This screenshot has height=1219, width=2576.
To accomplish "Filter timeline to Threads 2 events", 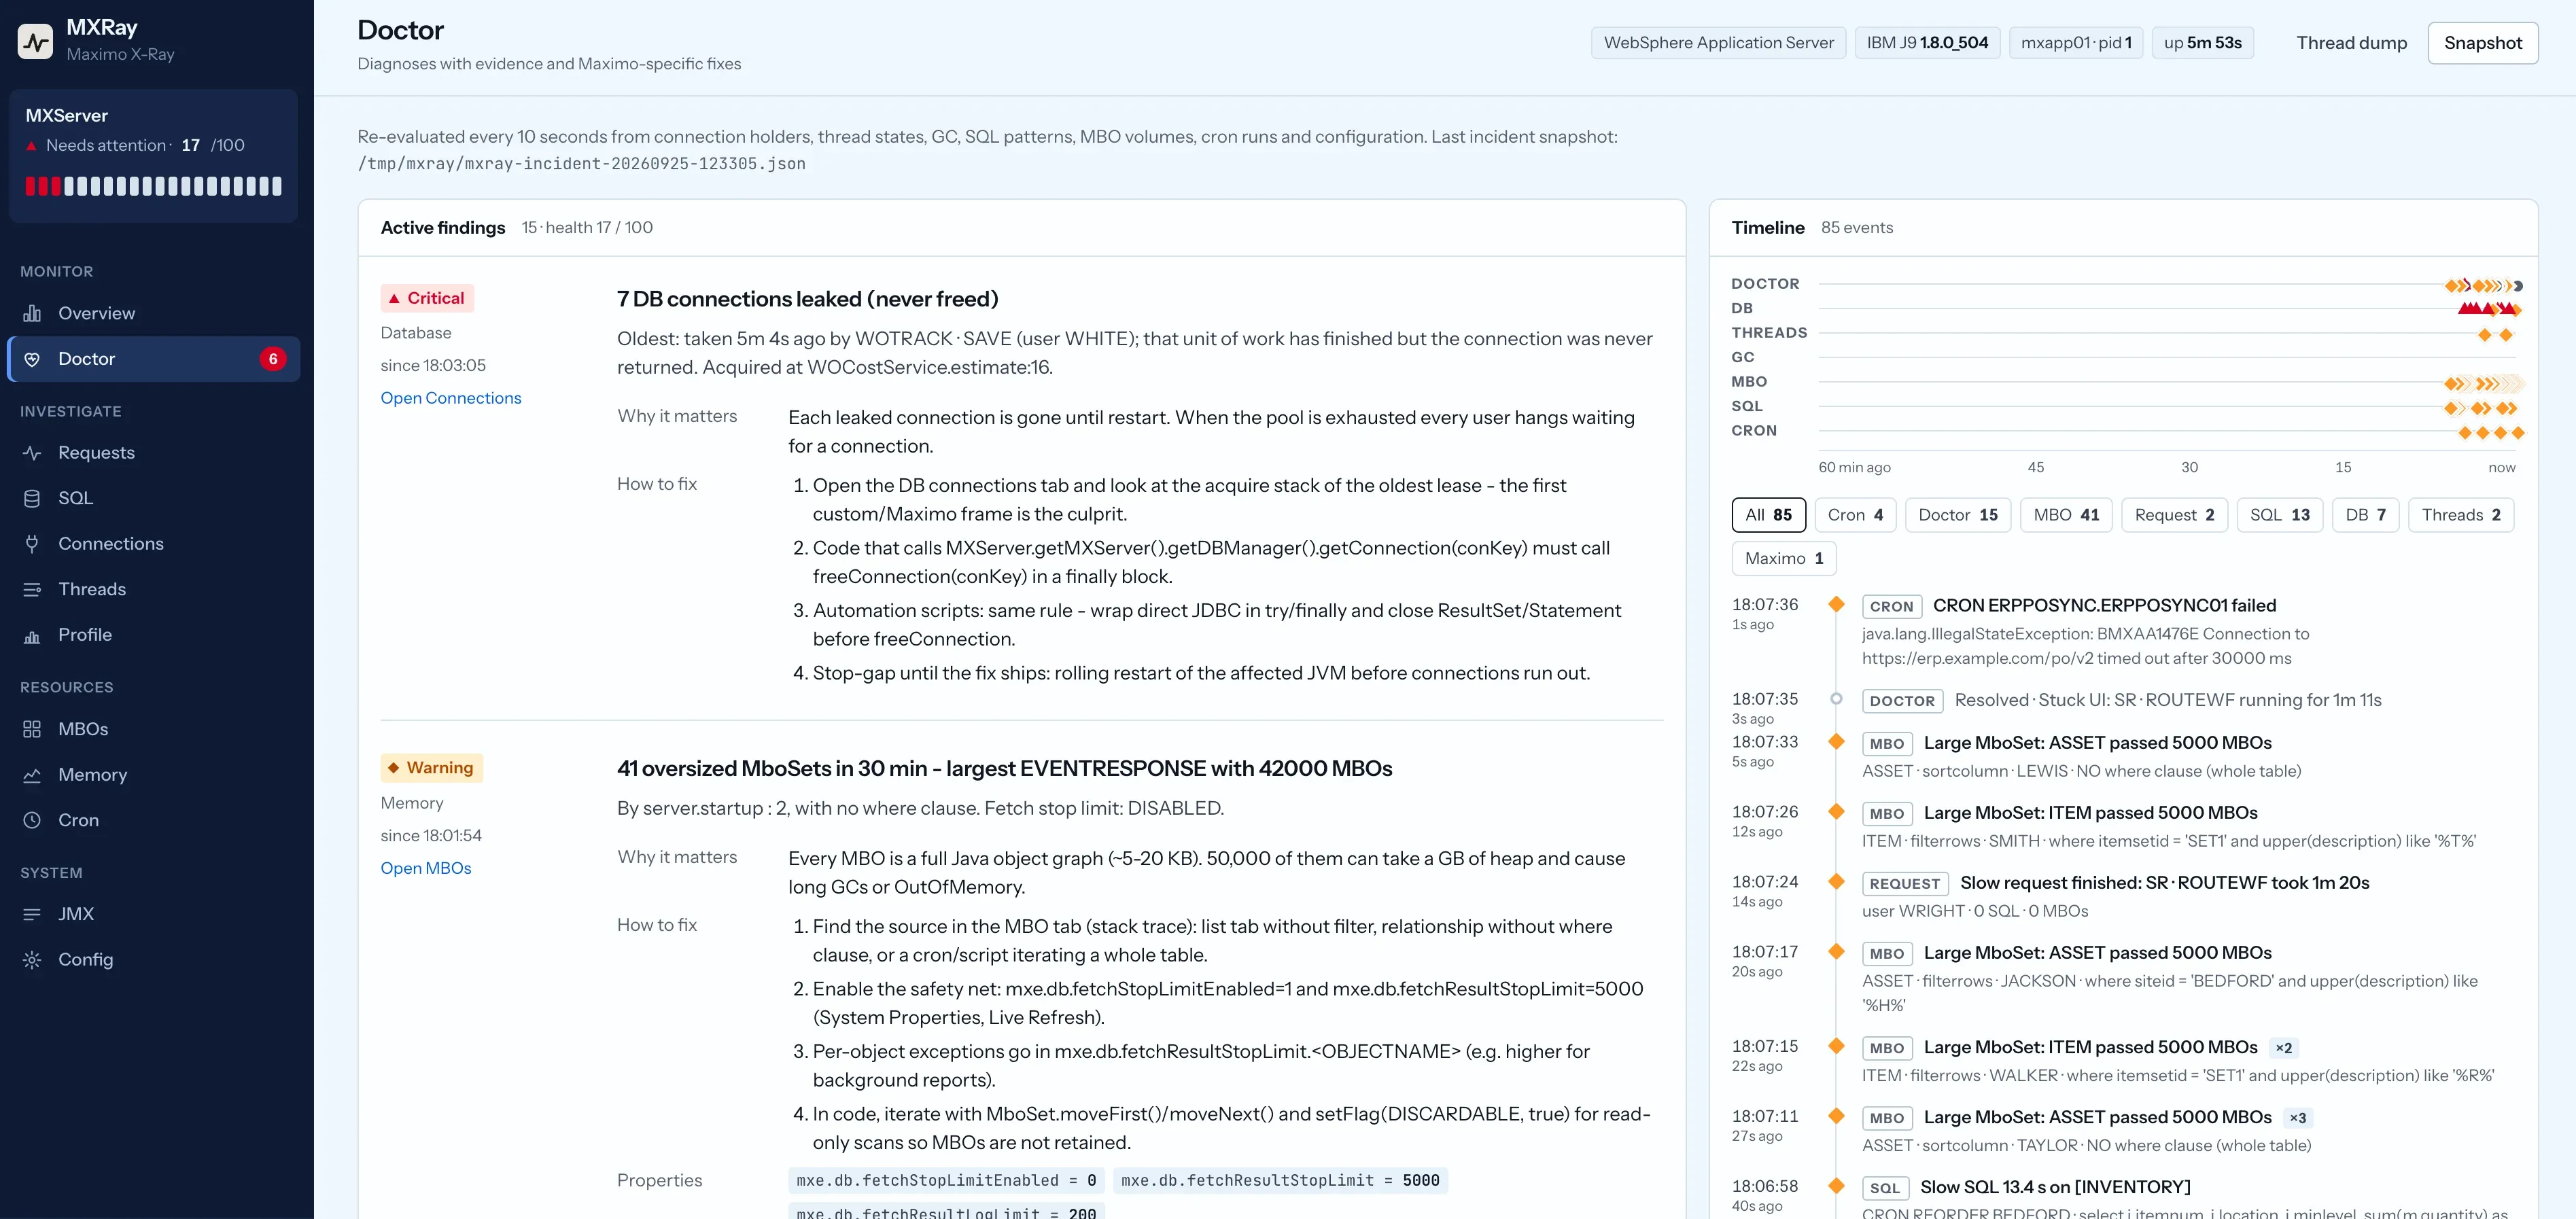I will click(x=2460, y=515).
